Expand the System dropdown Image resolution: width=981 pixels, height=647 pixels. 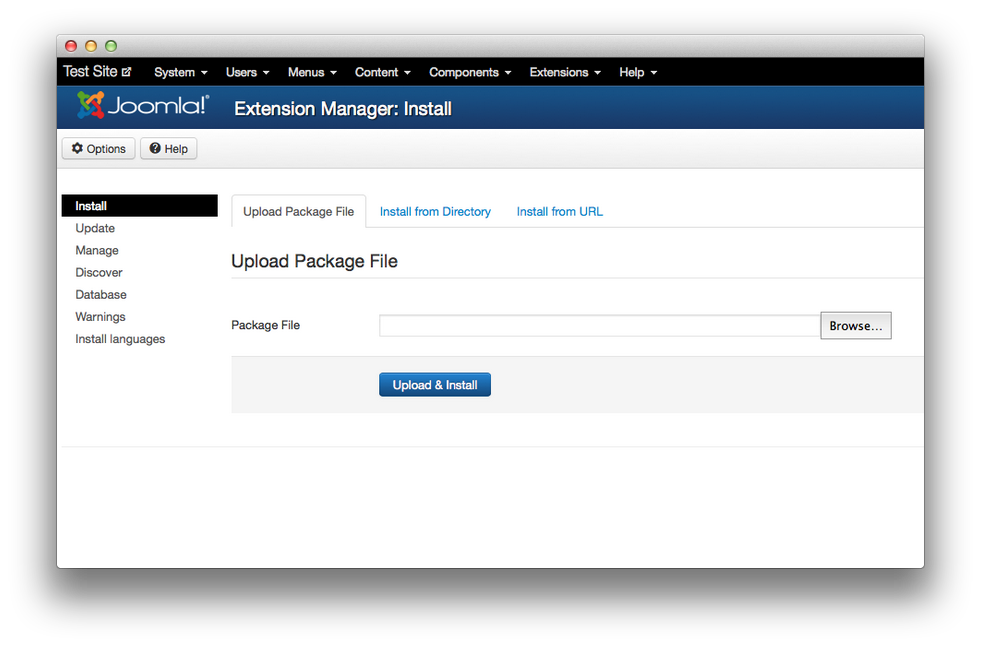[179, 72]
